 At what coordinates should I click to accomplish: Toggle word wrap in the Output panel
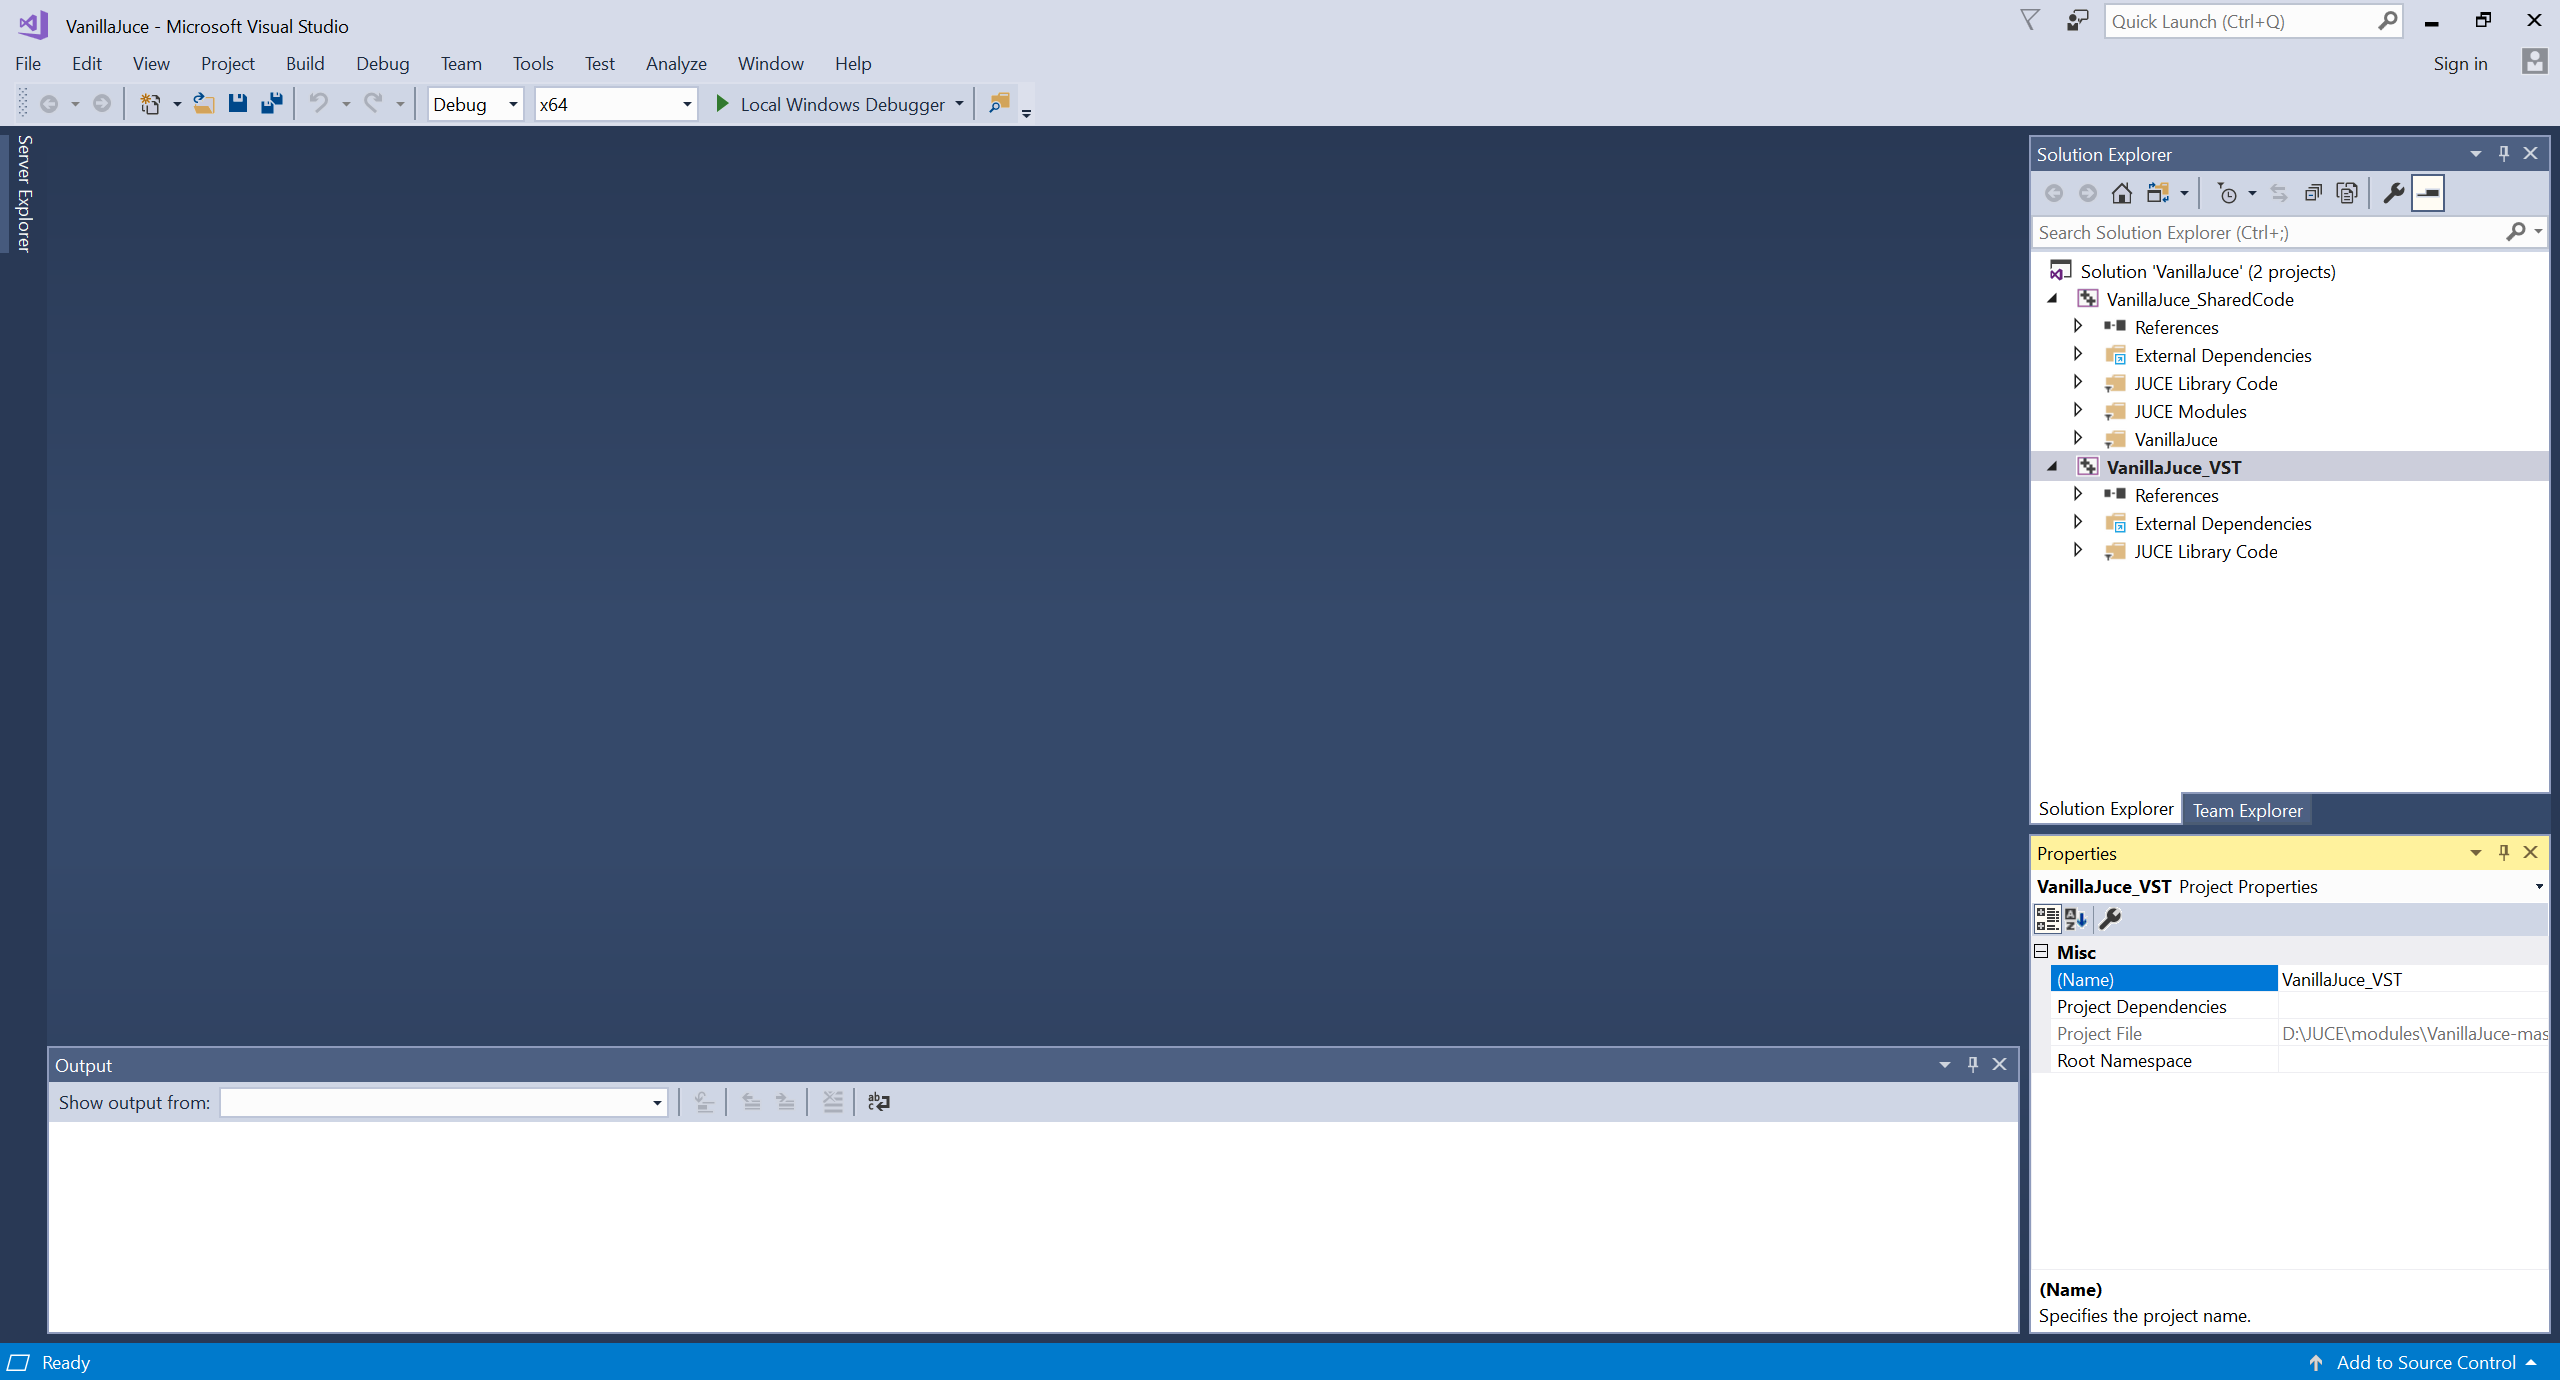879,1102
